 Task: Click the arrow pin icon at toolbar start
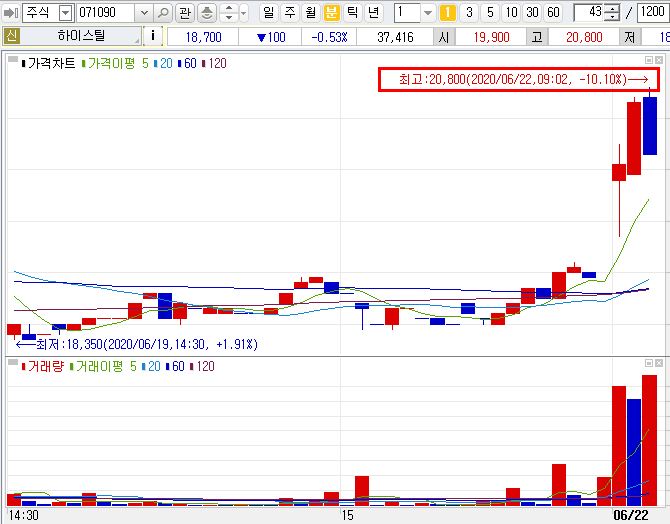tap(10, 13)
